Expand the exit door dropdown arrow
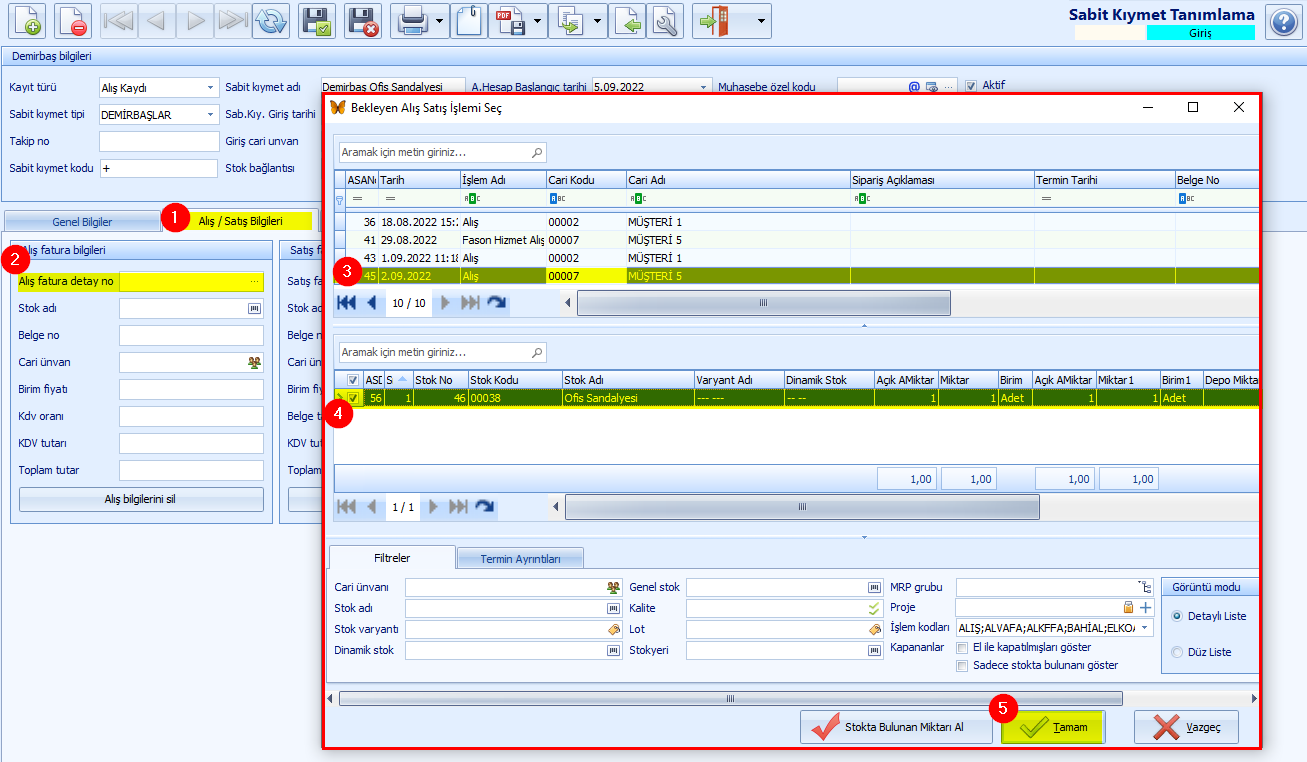Image resolution: width=1307 pixels, height=762 pixels. (762, 21)
